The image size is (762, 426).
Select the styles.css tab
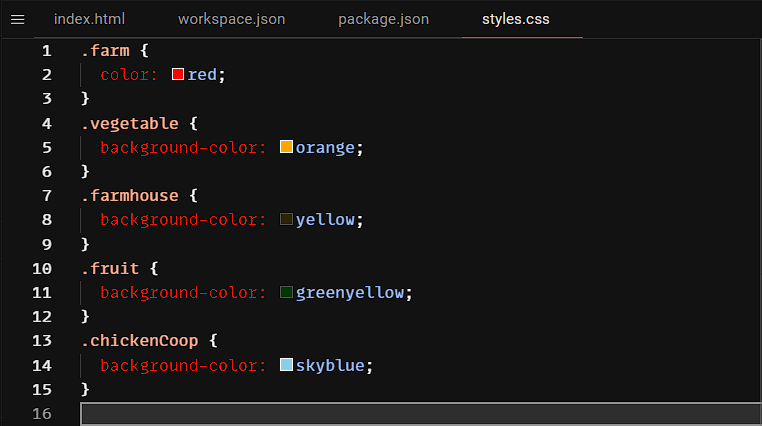(516, 19)
